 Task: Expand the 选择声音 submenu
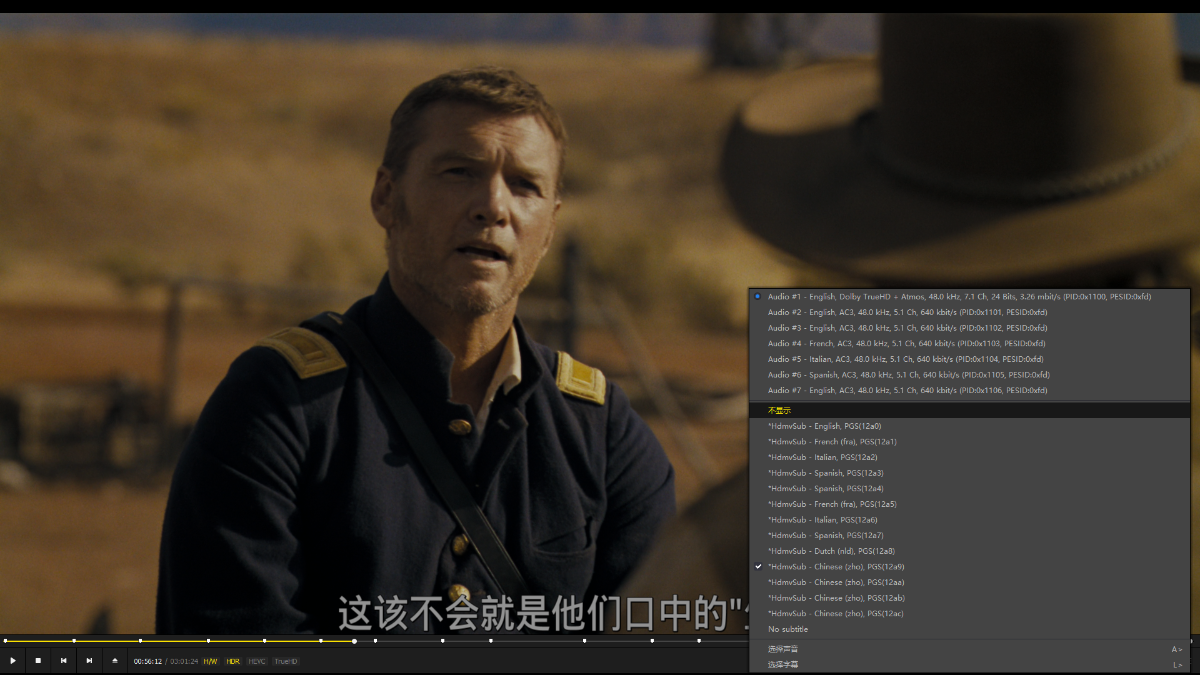(968, 649)
